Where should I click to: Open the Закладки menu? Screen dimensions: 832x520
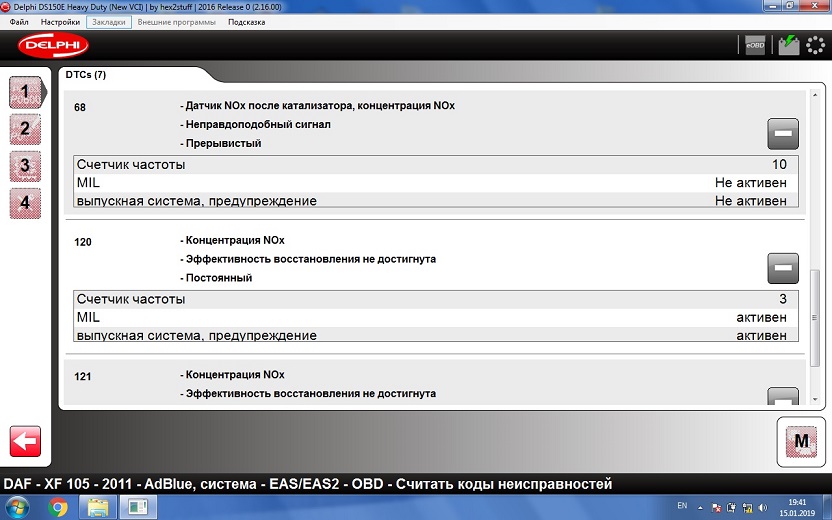(x=109, y=22)
